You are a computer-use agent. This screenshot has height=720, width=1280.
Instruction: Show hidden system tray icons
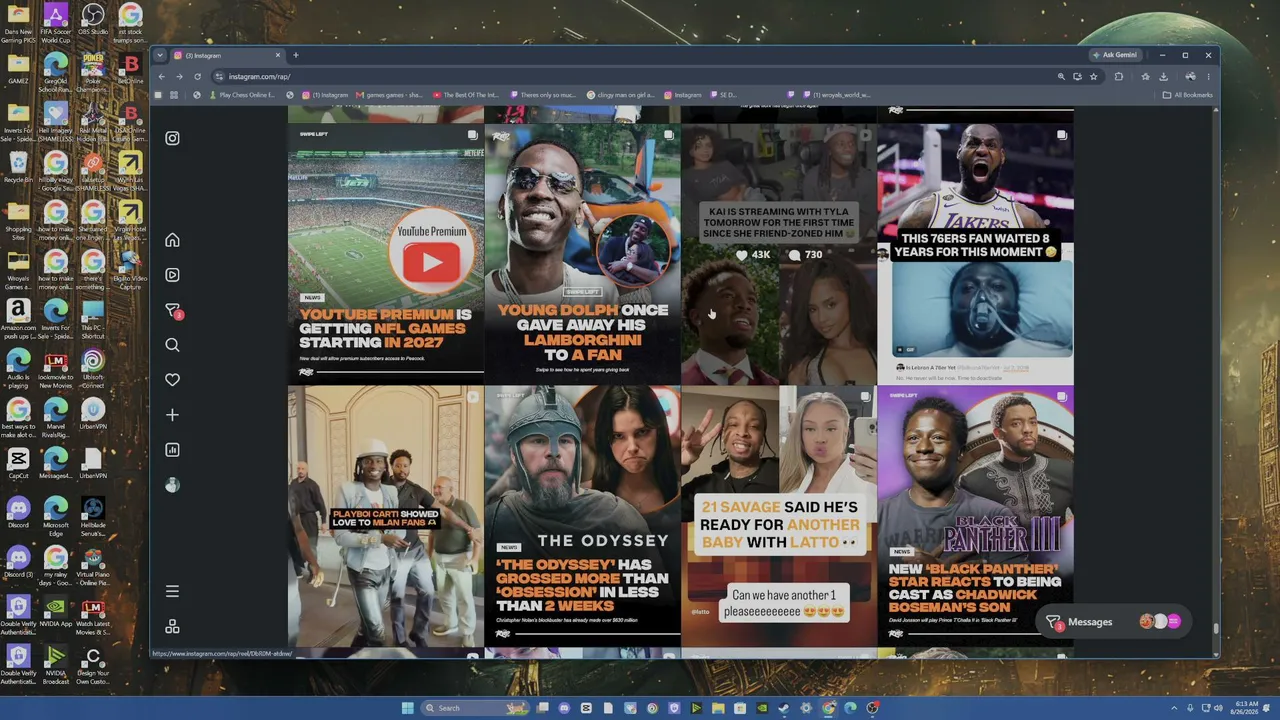point(1175,708)
